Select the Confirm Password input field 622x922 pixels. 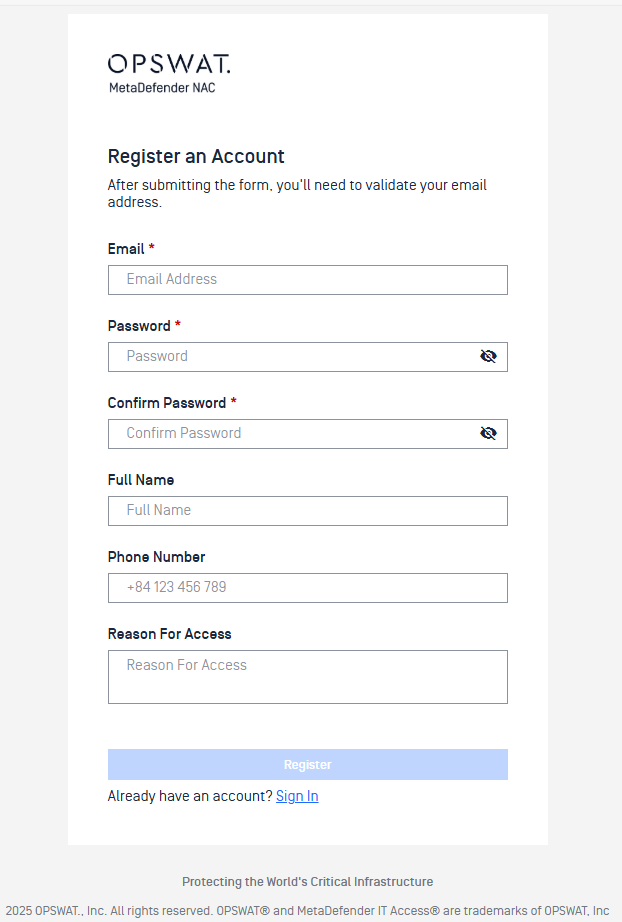pyautogui.click(x=290, y=434)
